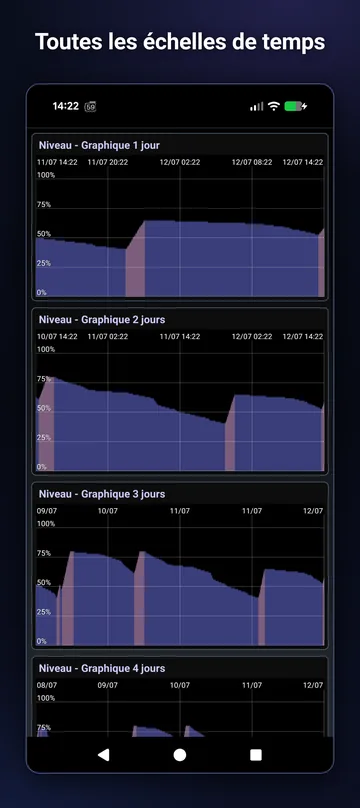Select the 'Niveau - Graphique 4 jours' title
The height and width of the screenshot is (808, 360).
pos(102,668)
